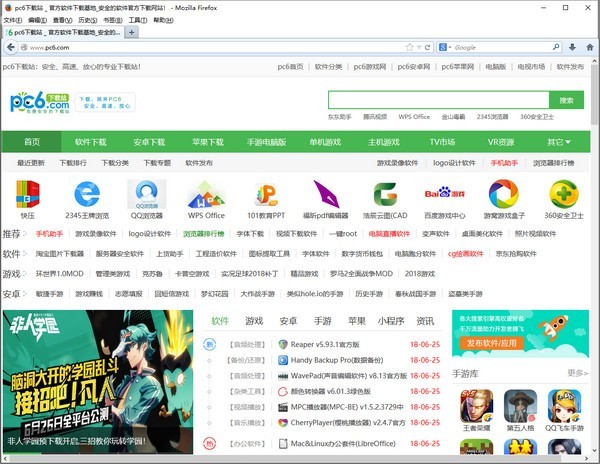This screenshot has height=464, width=600.
Task: Open WavePad v8.13 software entry
Action: pyautogui.click(x=349, y=376)
